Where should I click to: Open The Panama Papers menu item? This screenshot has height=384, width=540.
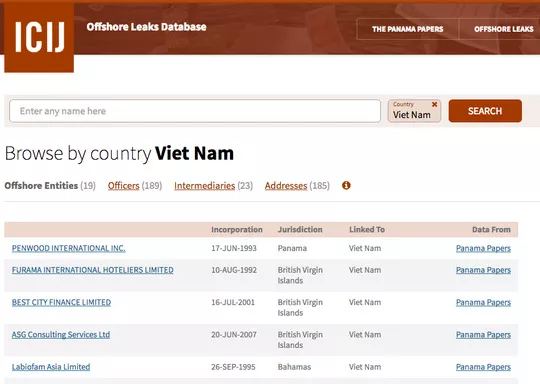click(407, 29)
